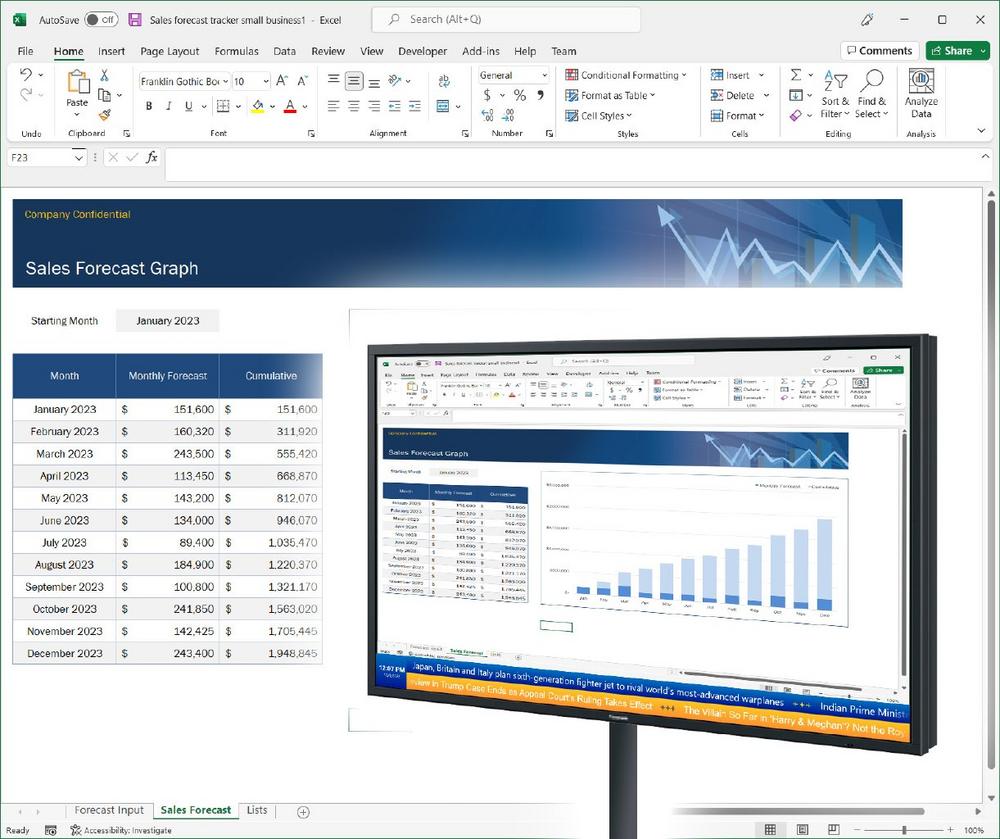Switch to the Forecast Input sheet tab
Image resolution: width=1000 pixels, height=839 pixels.
[109, 811]
